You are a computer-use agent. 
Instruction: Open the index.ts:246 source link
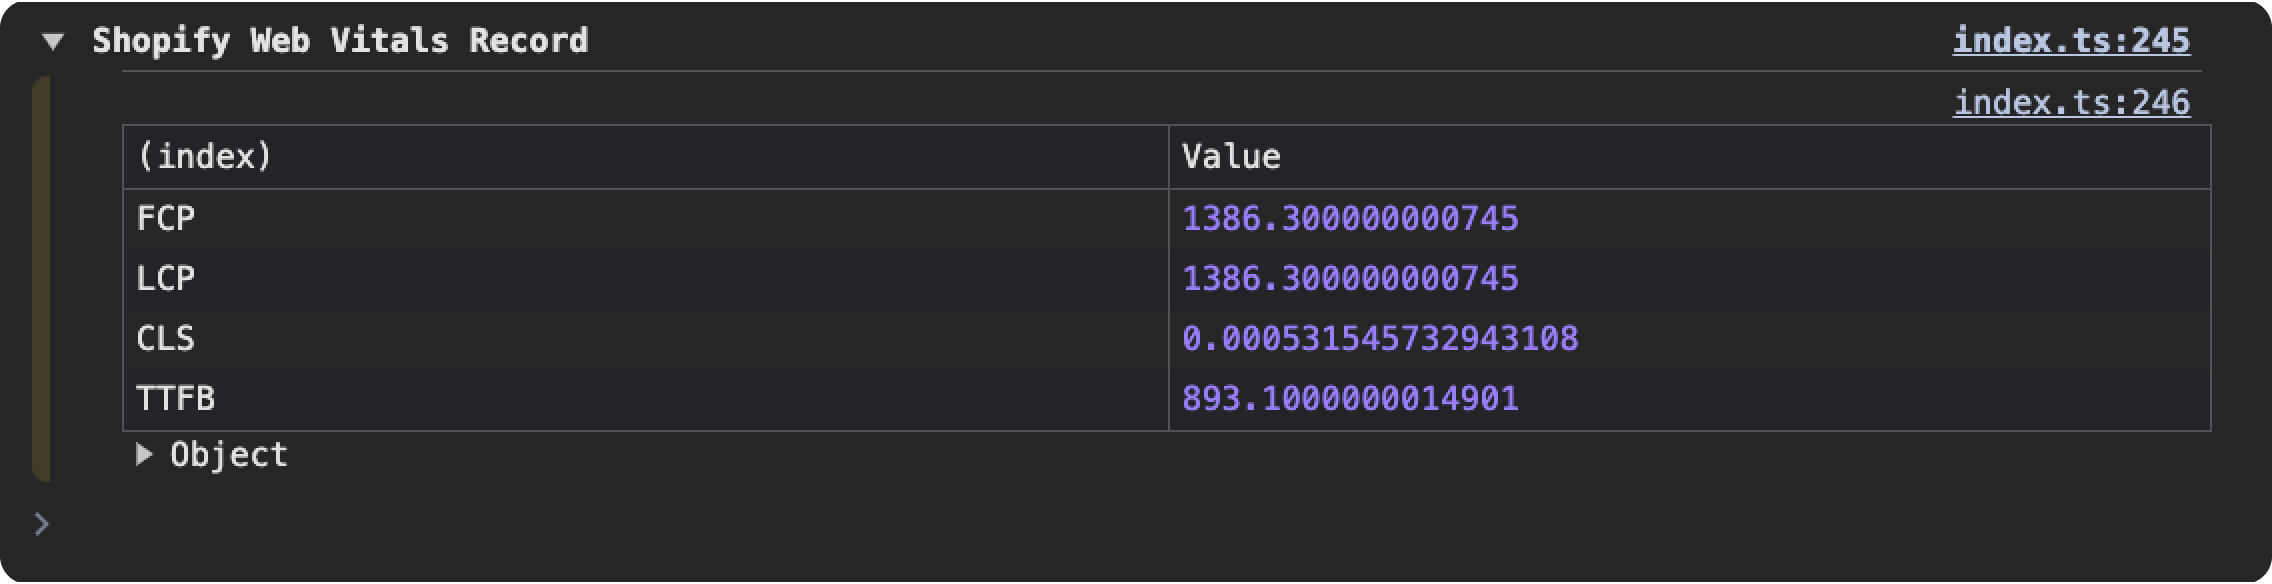[2071, 102]
